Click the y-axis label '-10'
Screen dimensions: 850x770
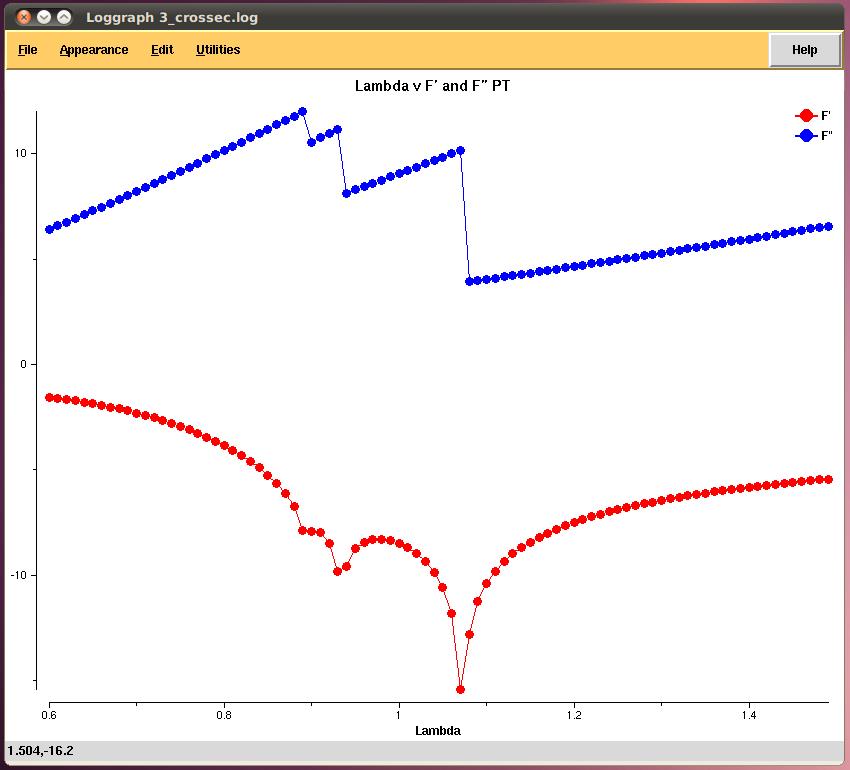pyautogui.click(x=18, y=575)
